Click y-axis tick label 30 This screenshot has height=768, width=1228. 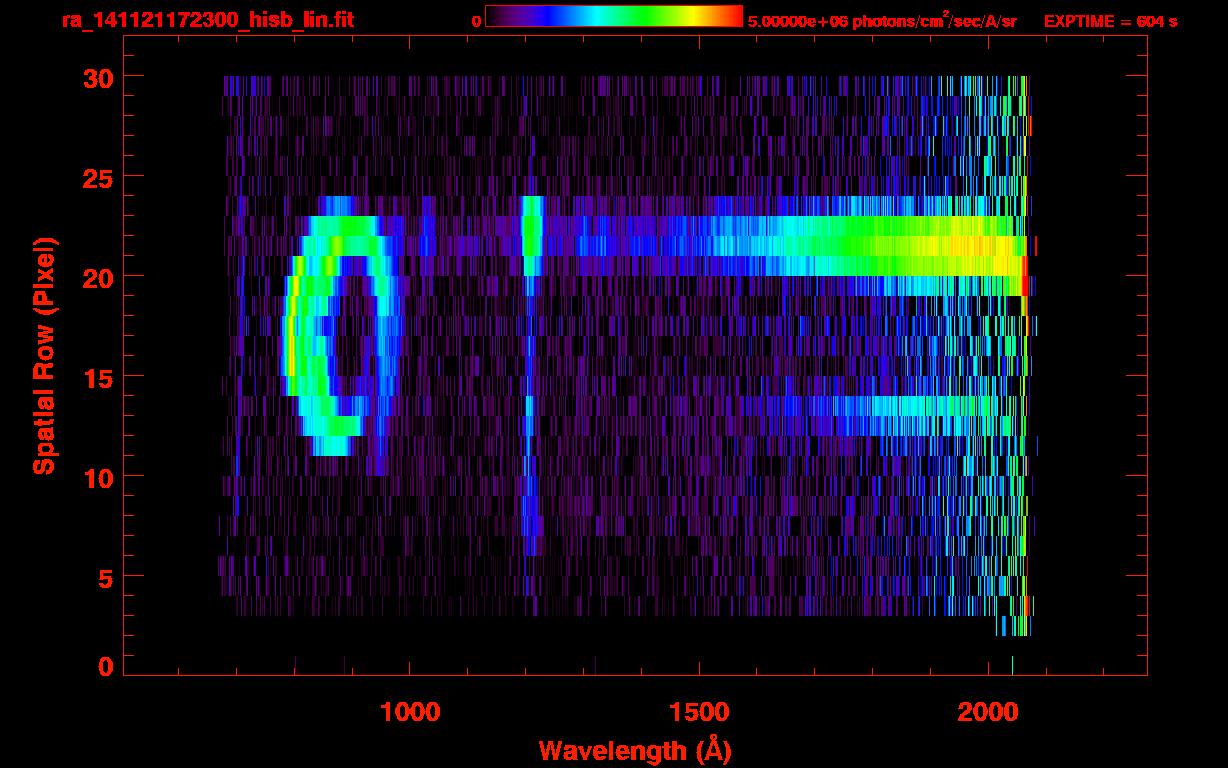97,77
